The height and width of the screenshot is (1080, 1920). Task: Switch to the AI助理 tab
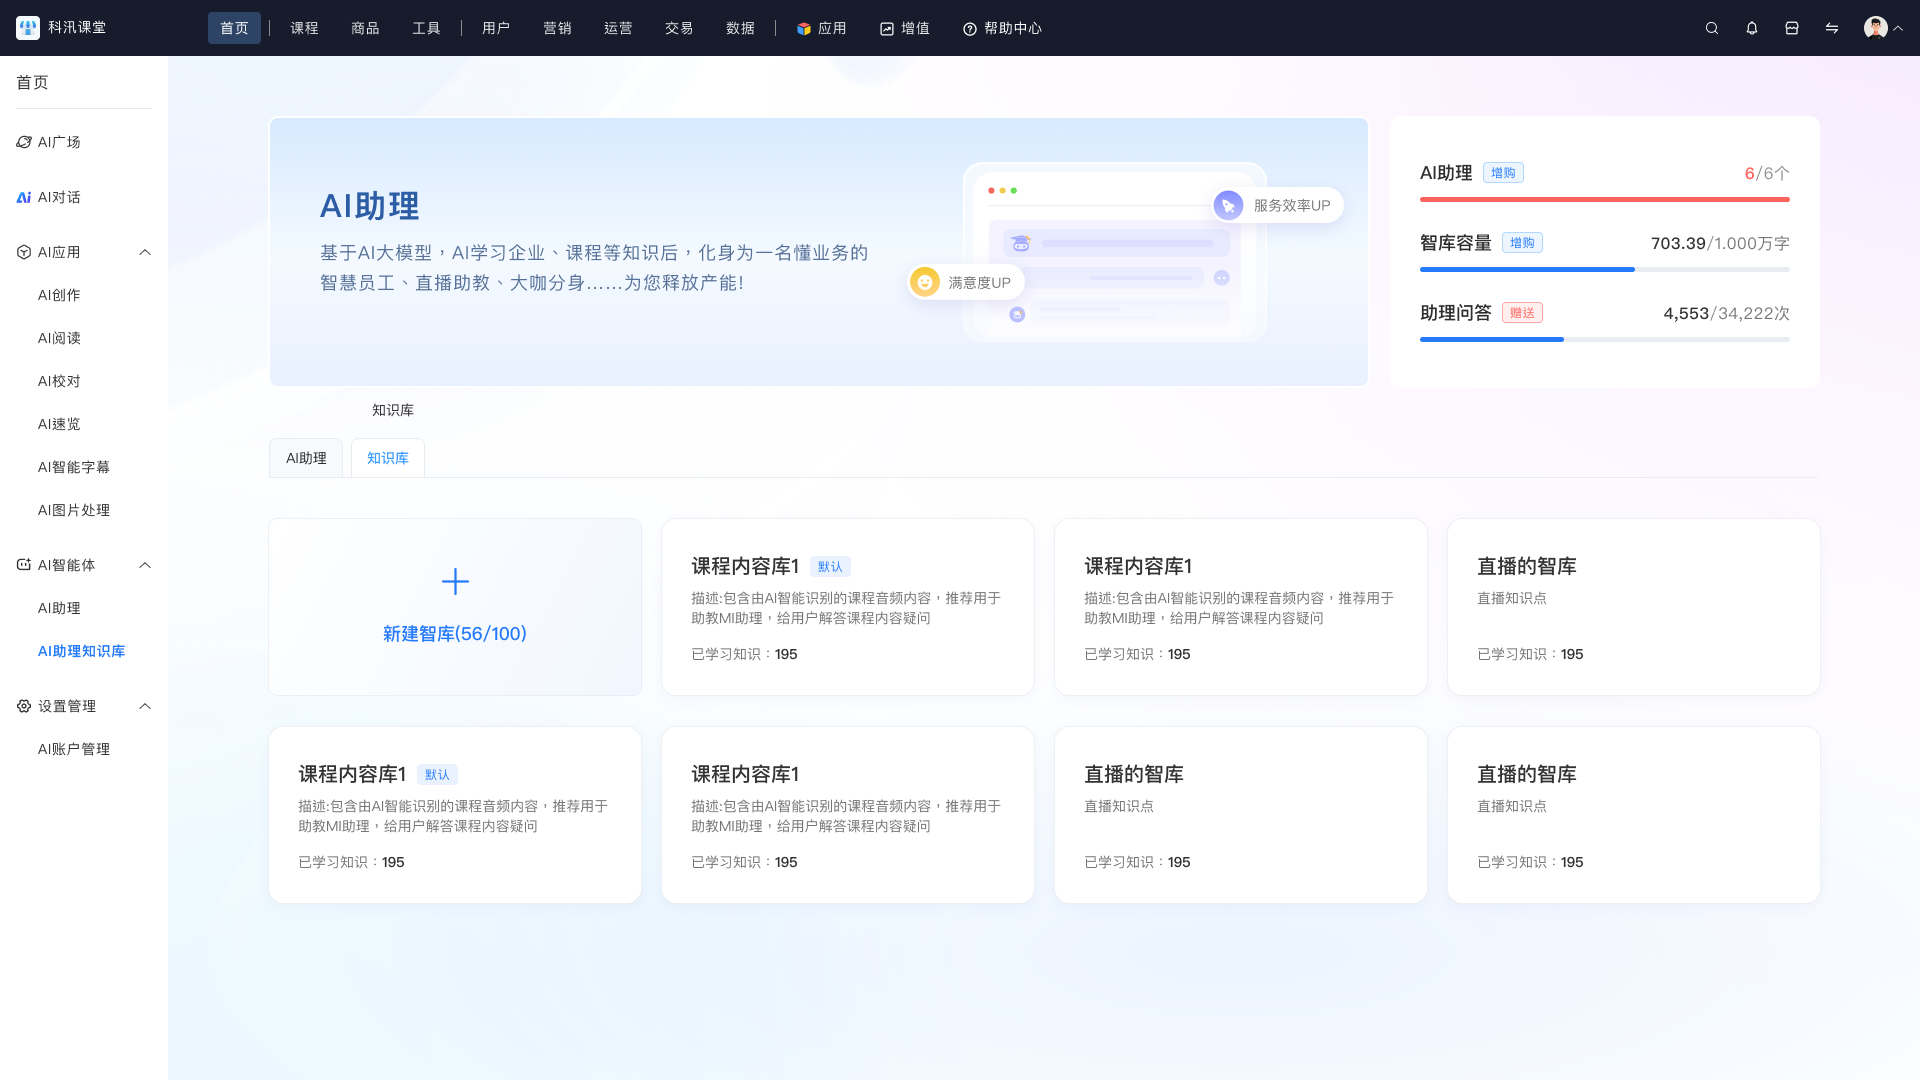(x=305, y=457)
